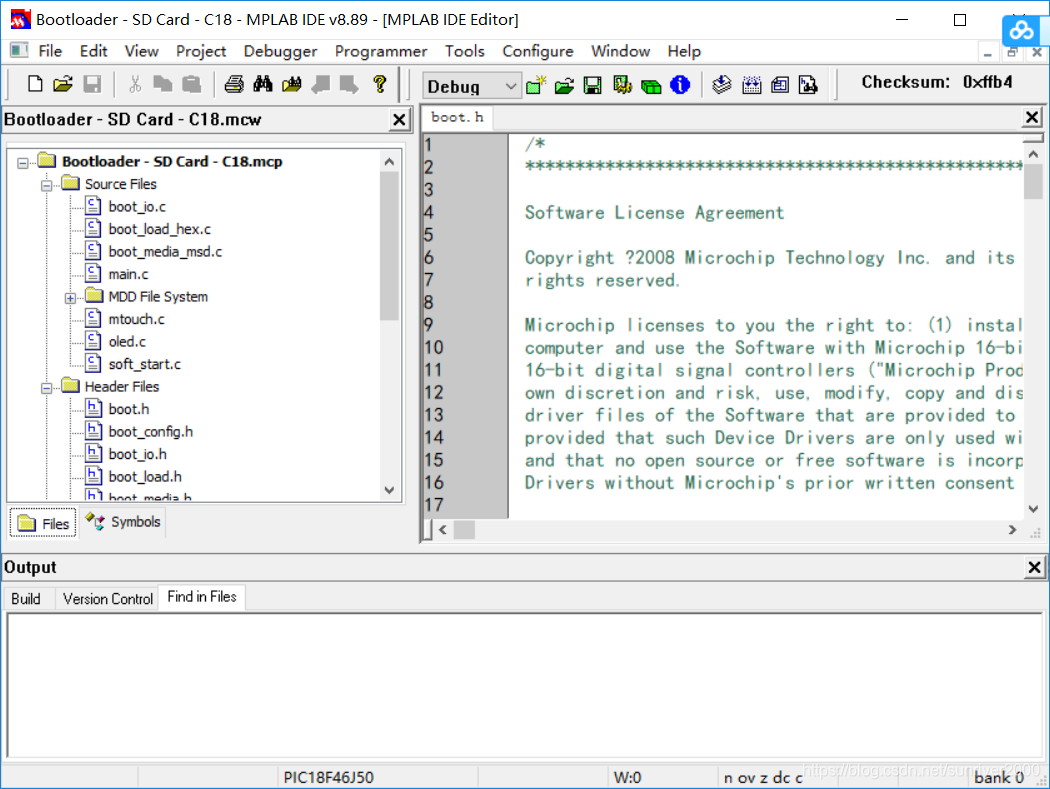
Task: Click the last build toolbar page icon
Action: click(808, 85)
